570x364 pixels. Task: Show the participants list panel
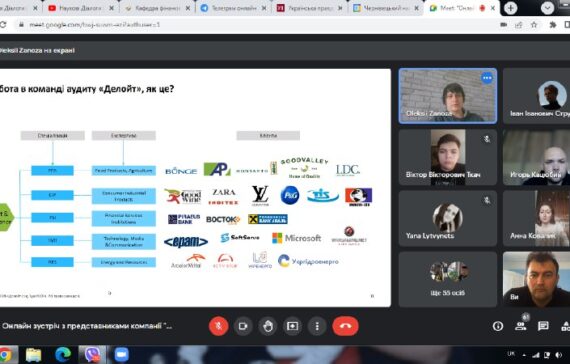(521, 326)
